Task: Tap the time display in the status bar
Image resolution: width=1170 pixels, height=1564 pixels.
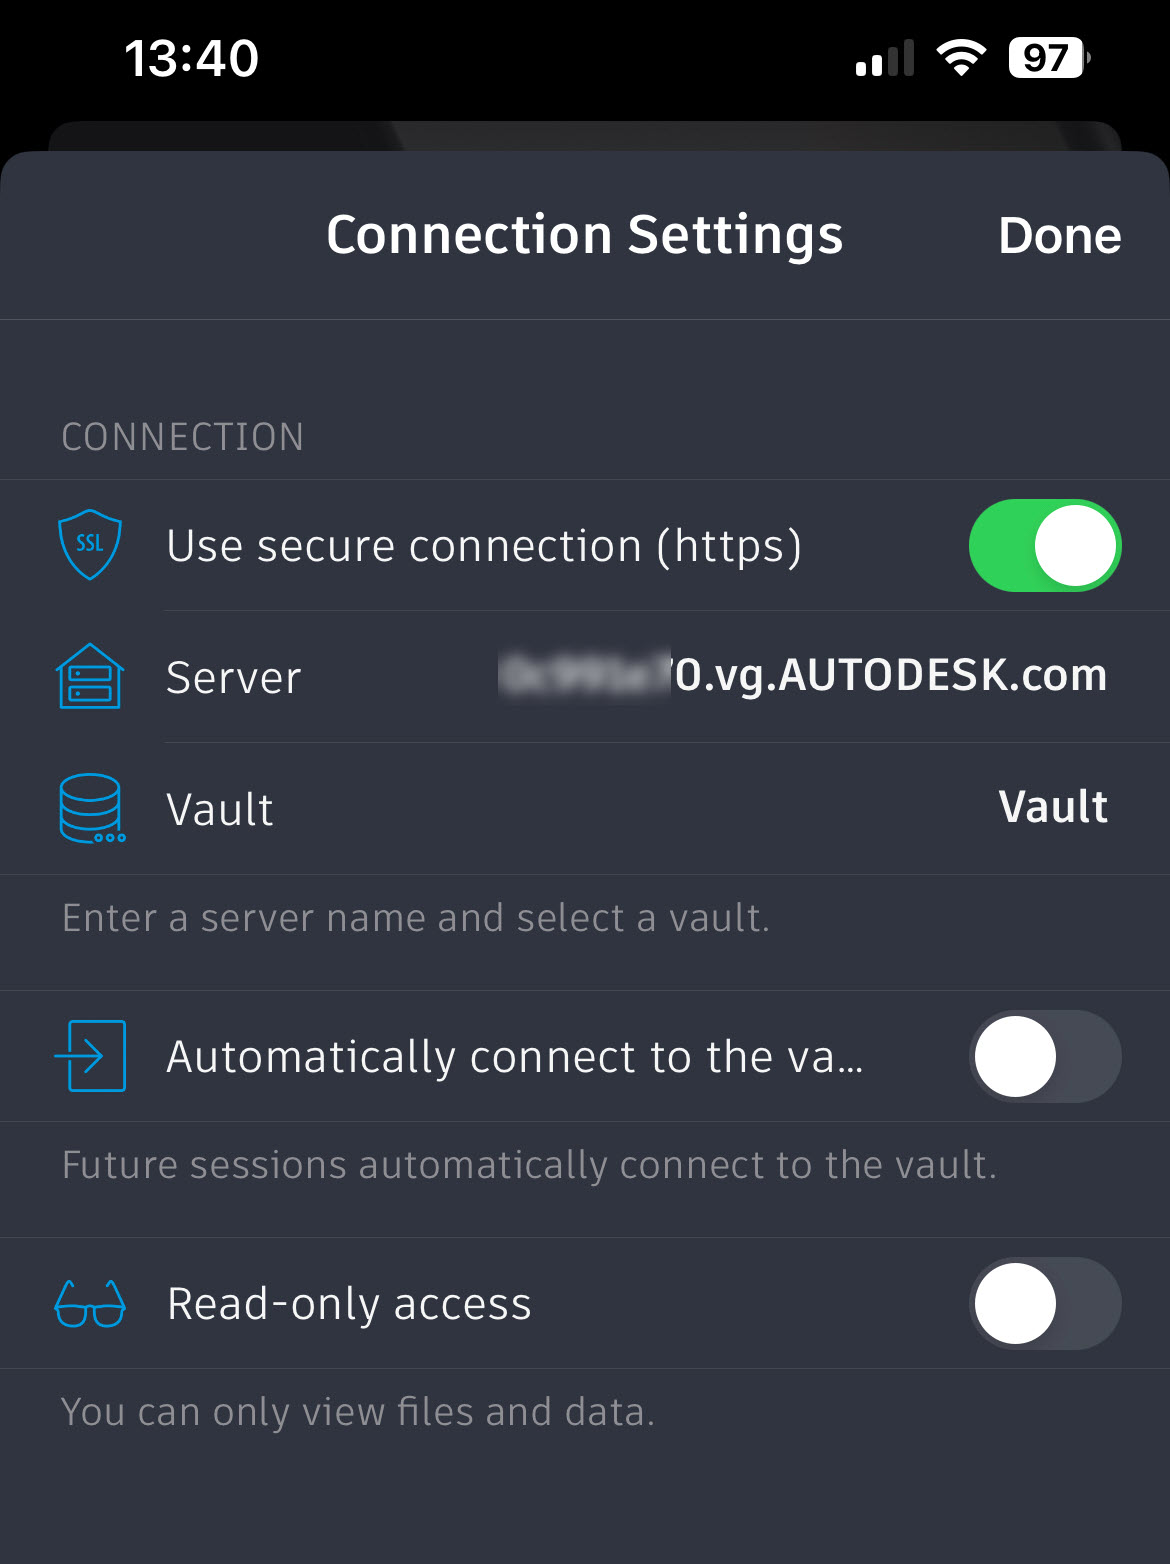Action: (193, 57)
